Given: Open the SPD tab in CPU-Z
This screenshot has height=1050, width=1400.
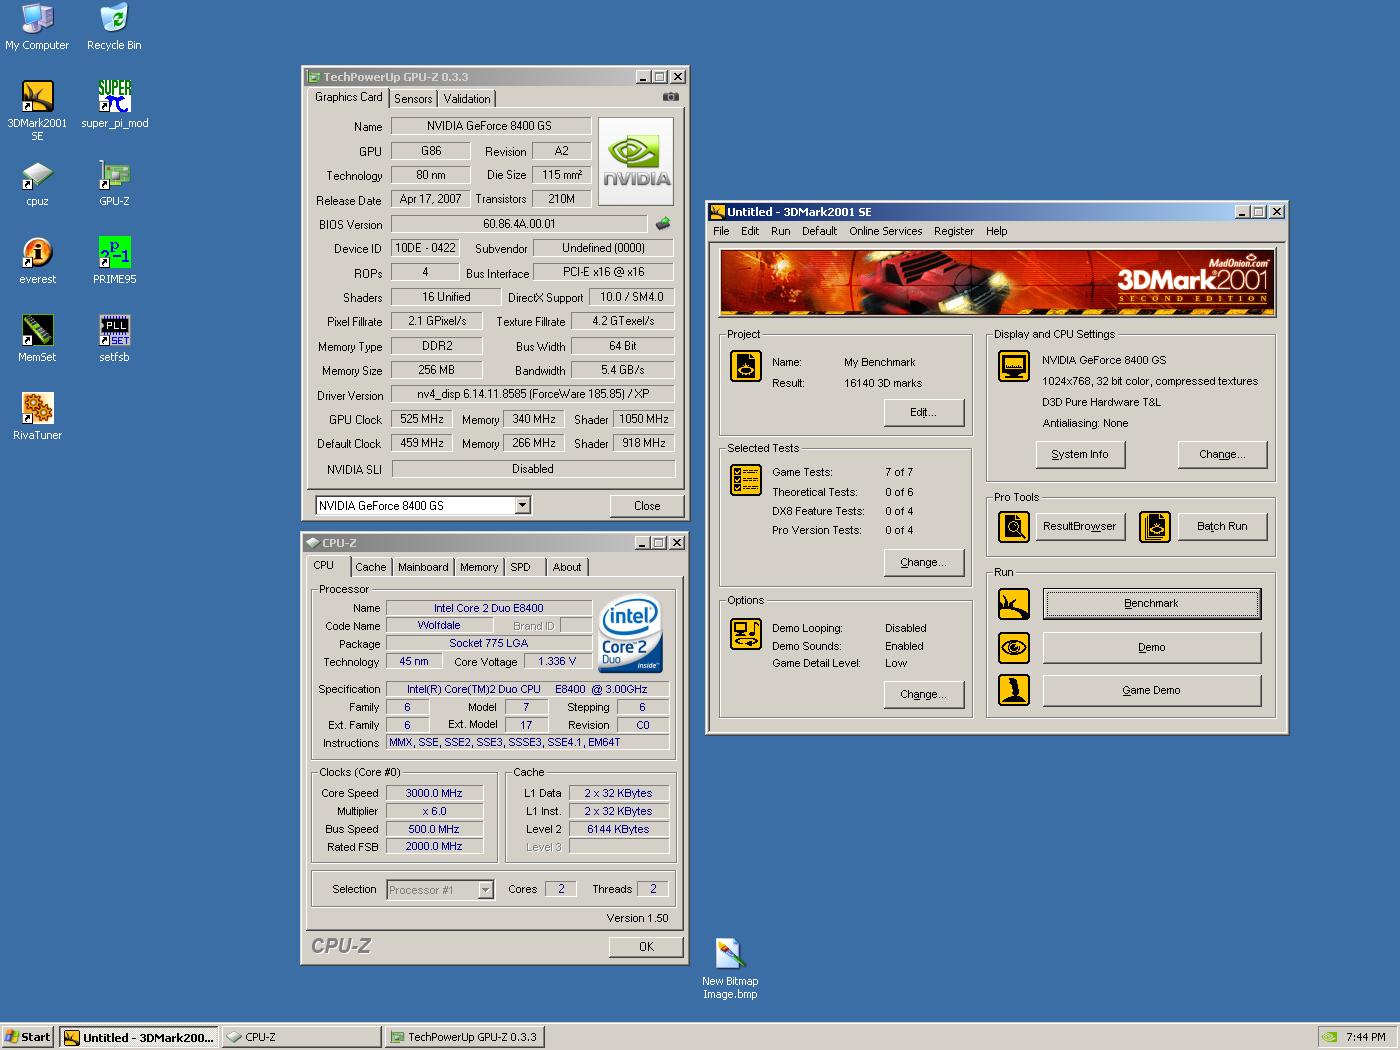Looking at the screenshot, I should pos(521,567).
